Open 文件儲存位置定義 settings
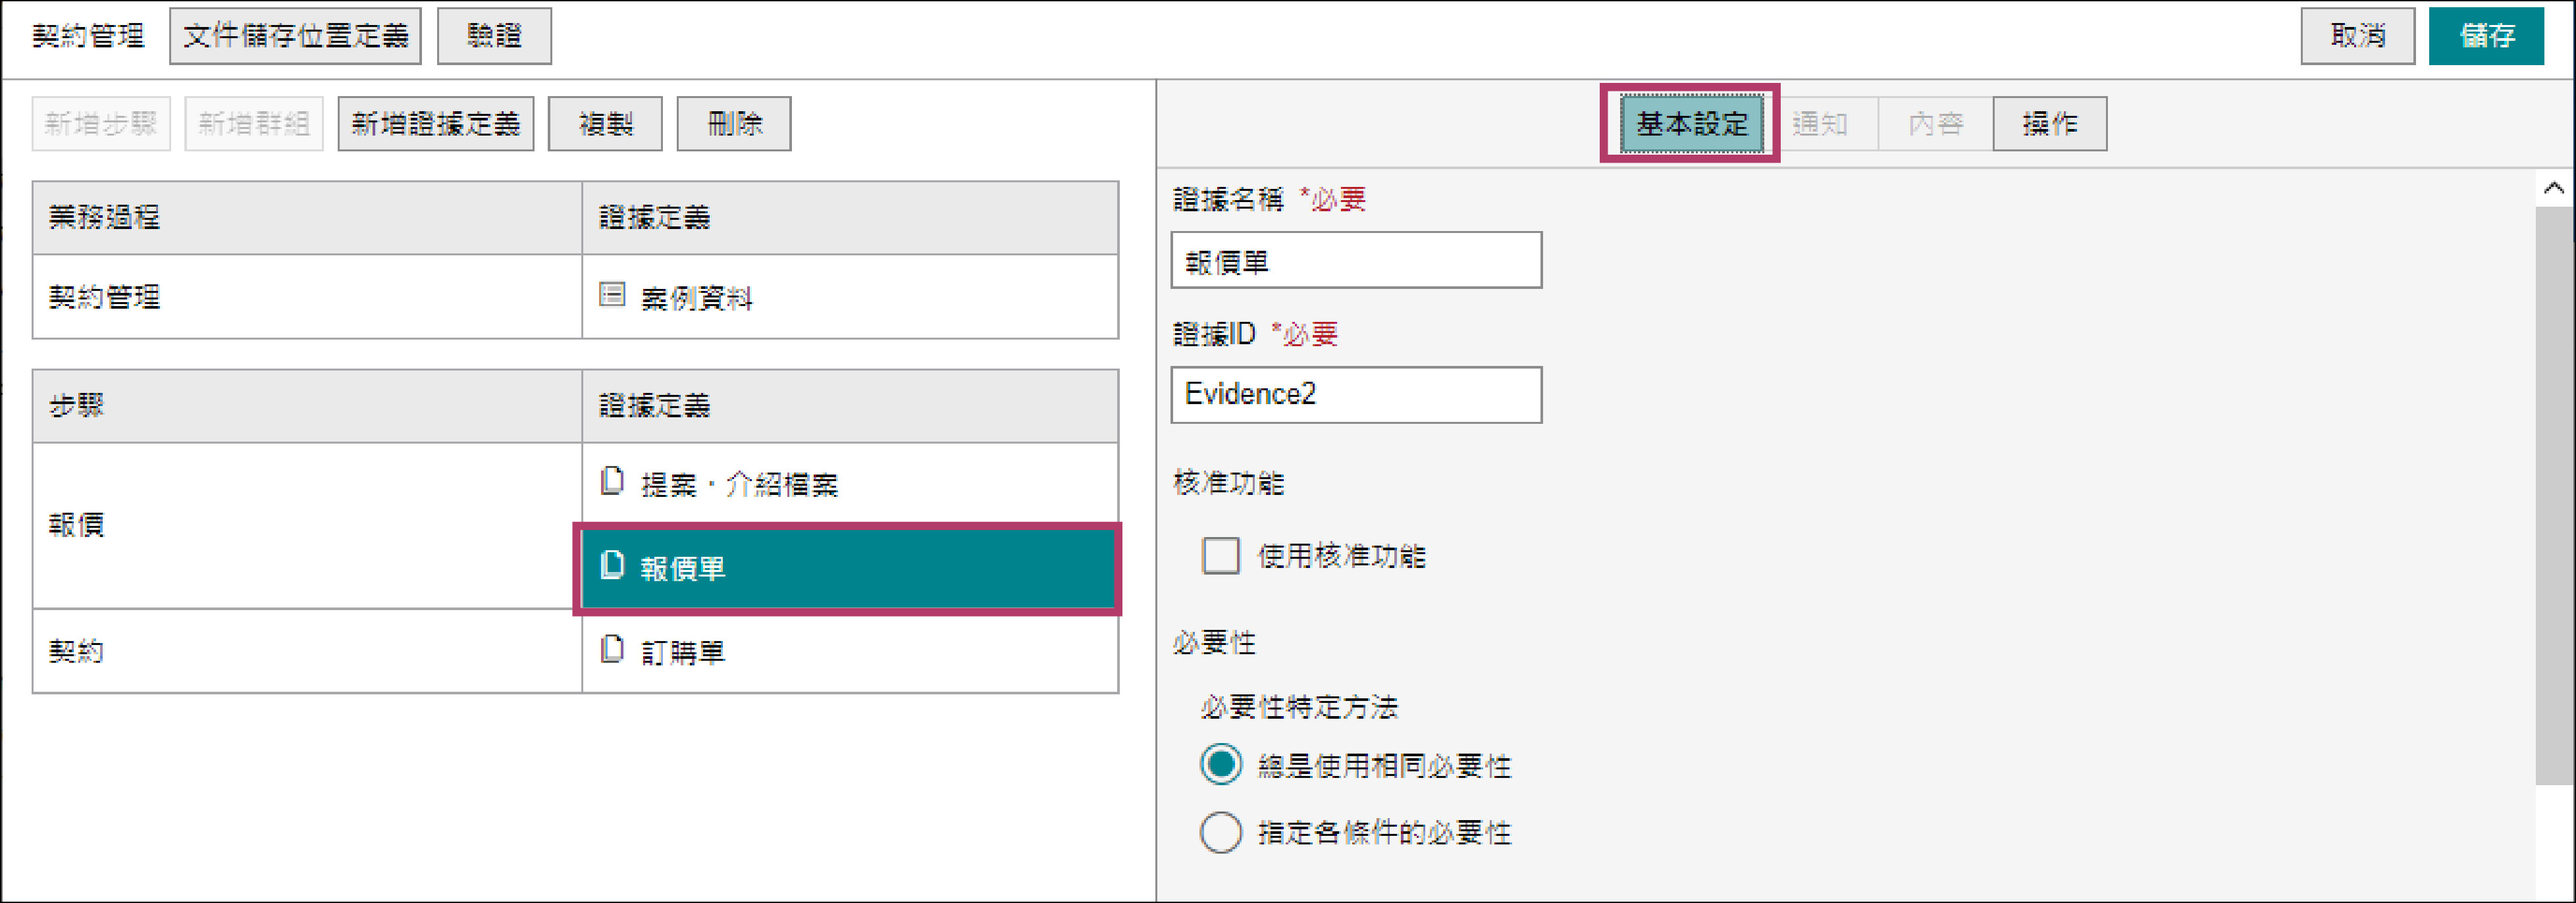 click(295, 36)
